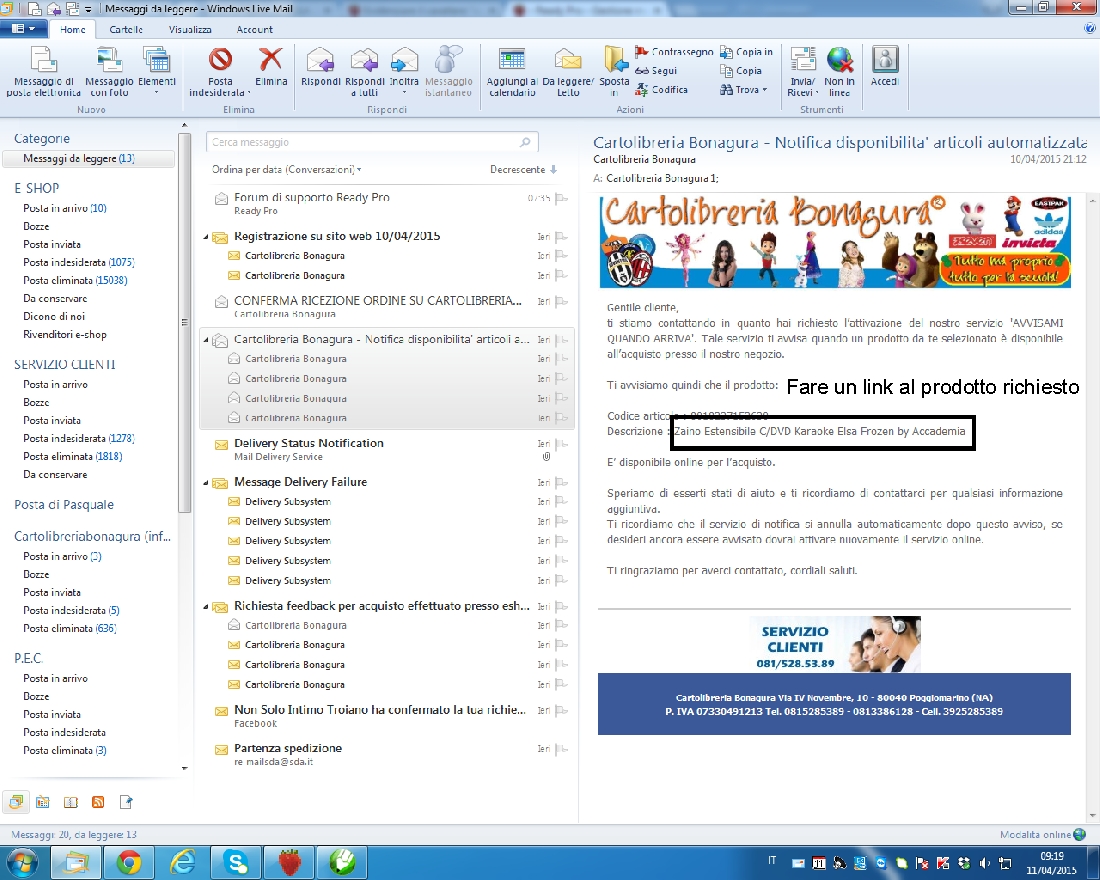The height and width of the screenshot is (880, 1100).
Task: Move message using Sposta in
Action: (615, 71)
